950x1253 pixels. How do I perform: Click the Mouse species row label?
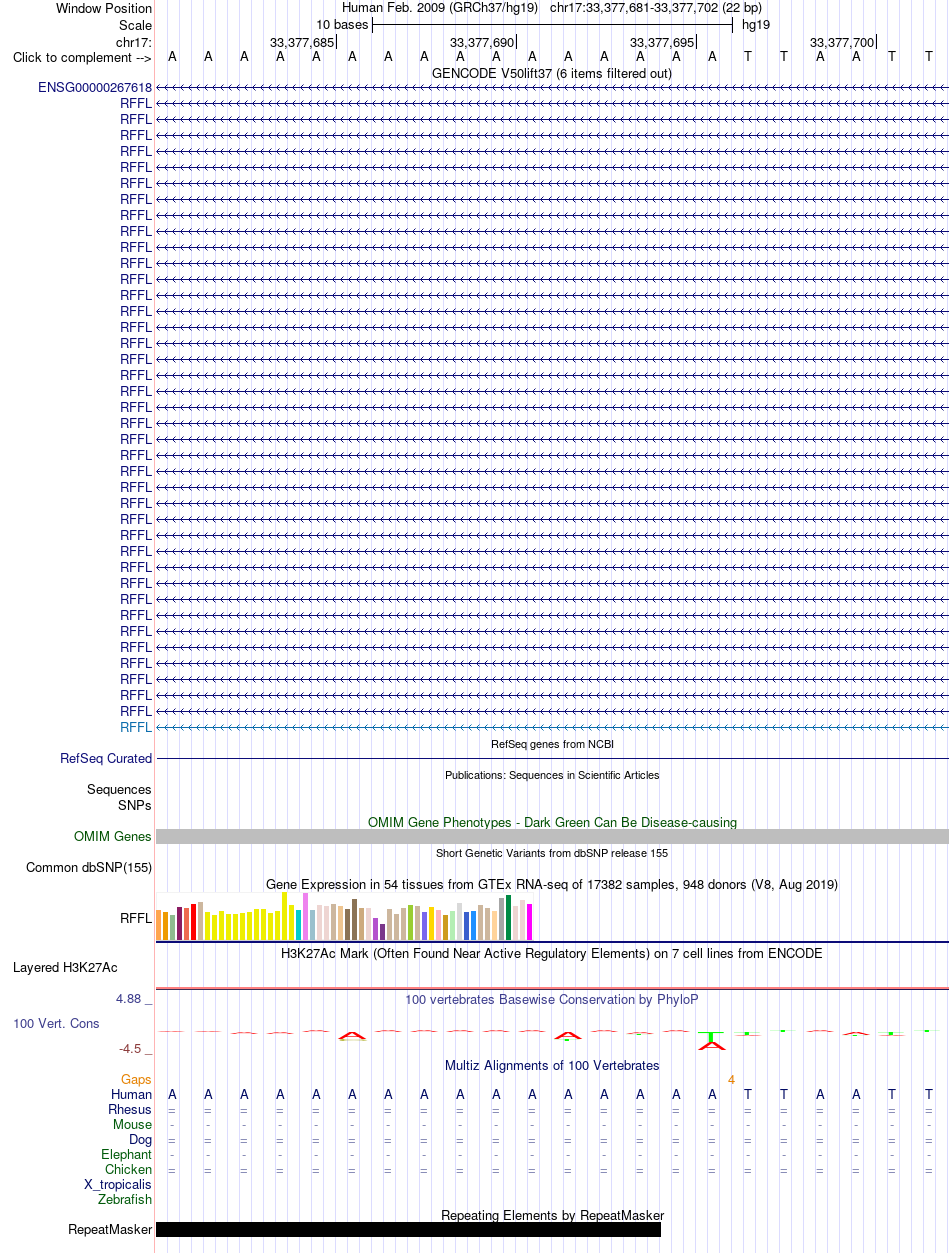tap(133, 1125)
